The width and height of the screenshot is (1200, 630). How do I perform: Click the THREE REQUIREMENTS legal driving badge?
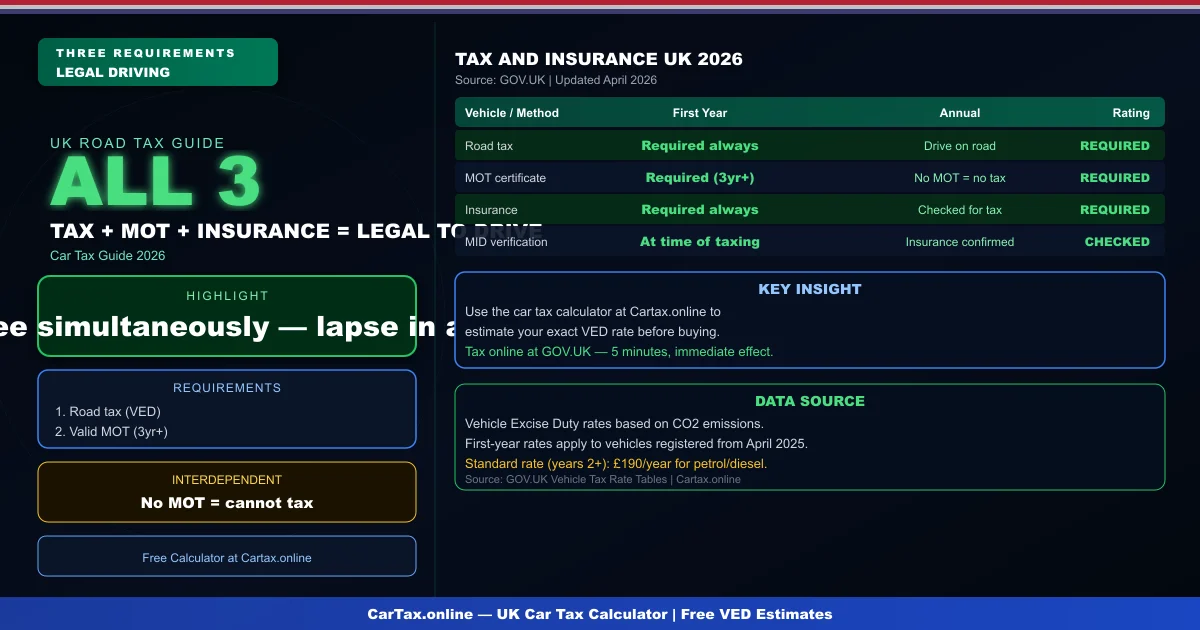tap(157, 61)
